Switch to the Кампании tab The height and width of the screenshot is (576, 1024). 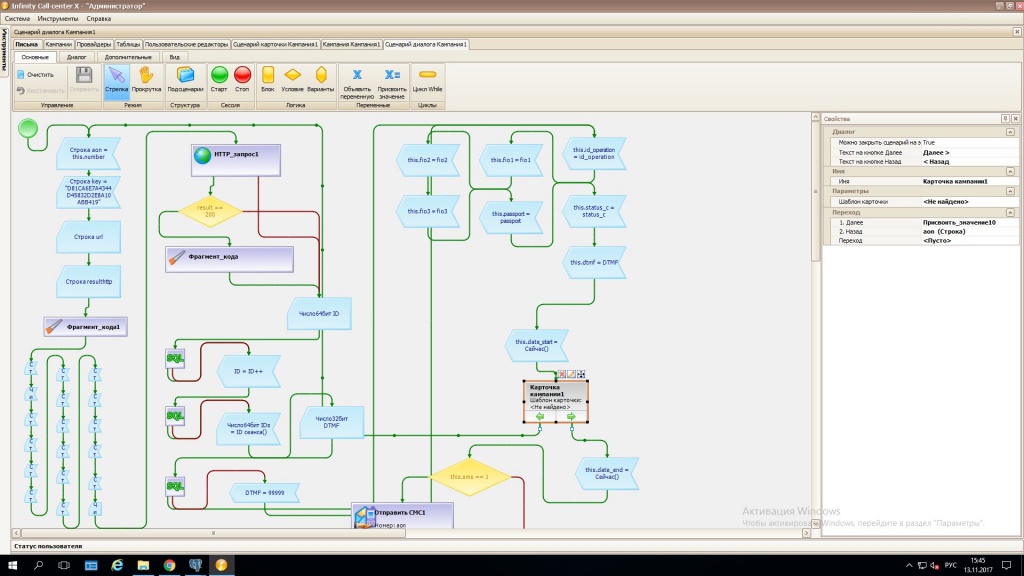(x=58, y=44)
